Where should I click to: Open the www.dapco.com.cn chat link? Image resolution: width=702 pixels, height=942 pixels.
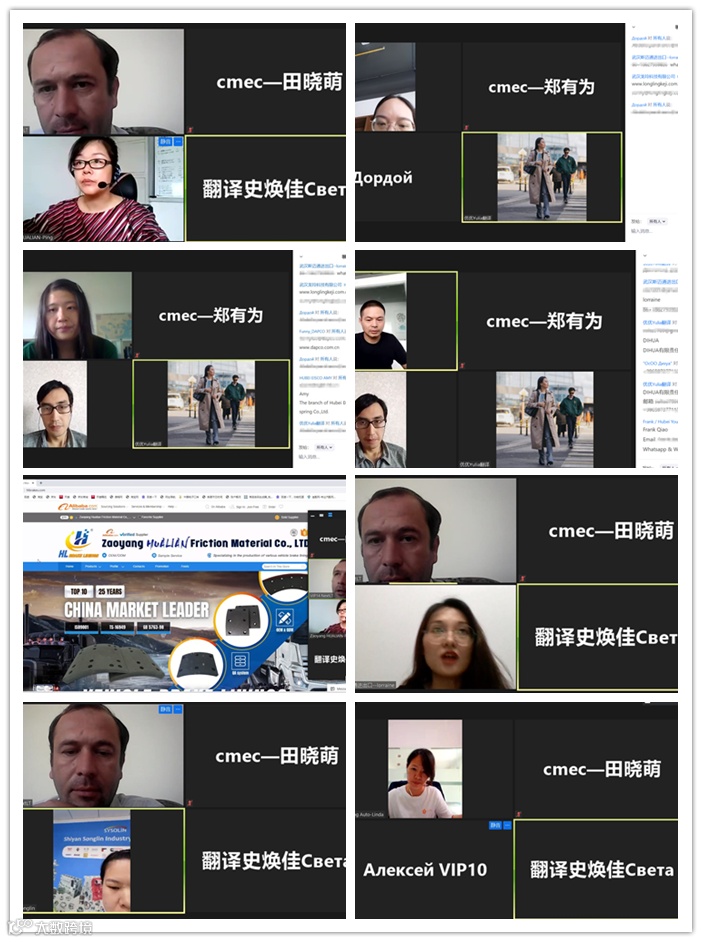[x=319, y=347]
